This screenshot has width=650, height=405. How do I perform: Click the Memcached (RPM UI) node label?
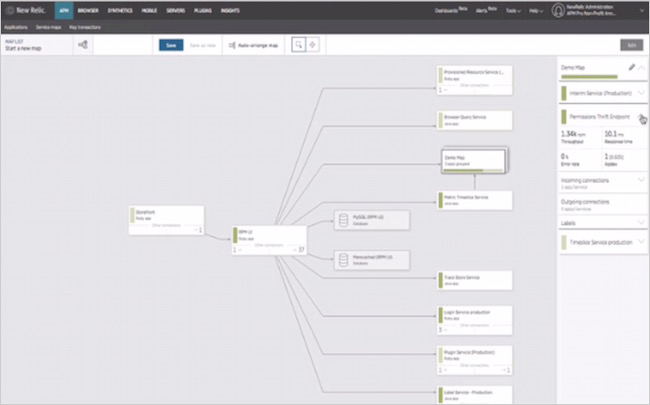(x=372, y=257)
